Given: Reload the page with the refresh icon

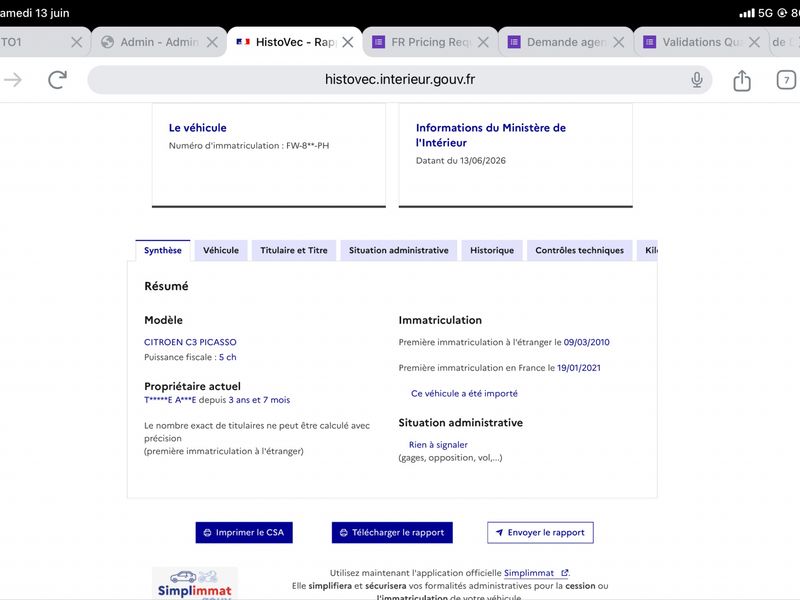Looking at the screenshot, I should (57, 80).
